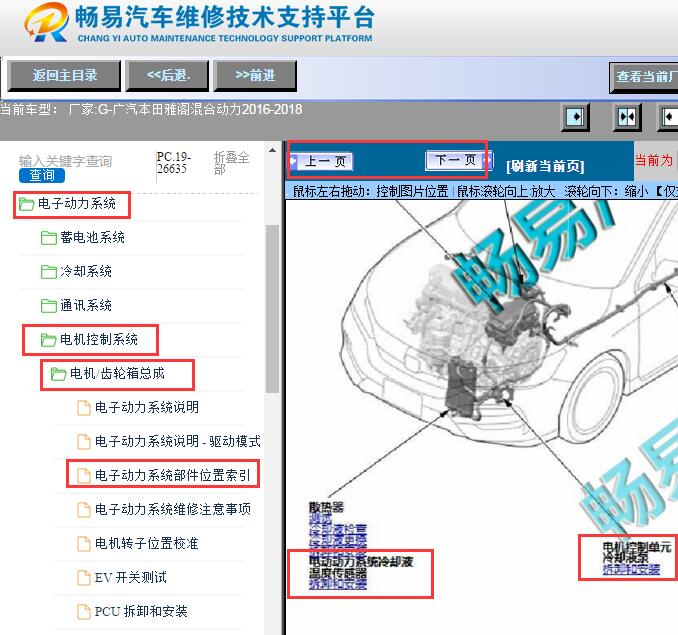Click the 返回主目录 button
Viewport: 678px width, 635px height.
[64, 76]
